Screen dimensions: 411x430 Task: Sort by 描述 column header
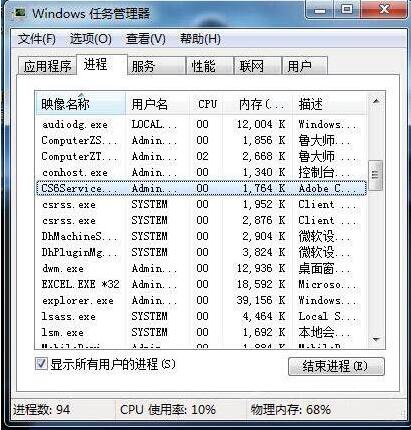(x=329, y=104)
